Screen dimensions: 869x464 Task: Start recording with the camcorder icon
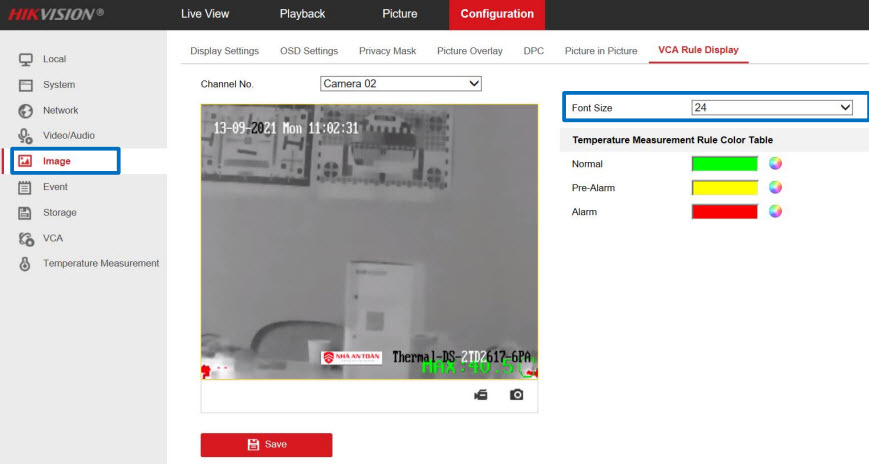(481, 395)
